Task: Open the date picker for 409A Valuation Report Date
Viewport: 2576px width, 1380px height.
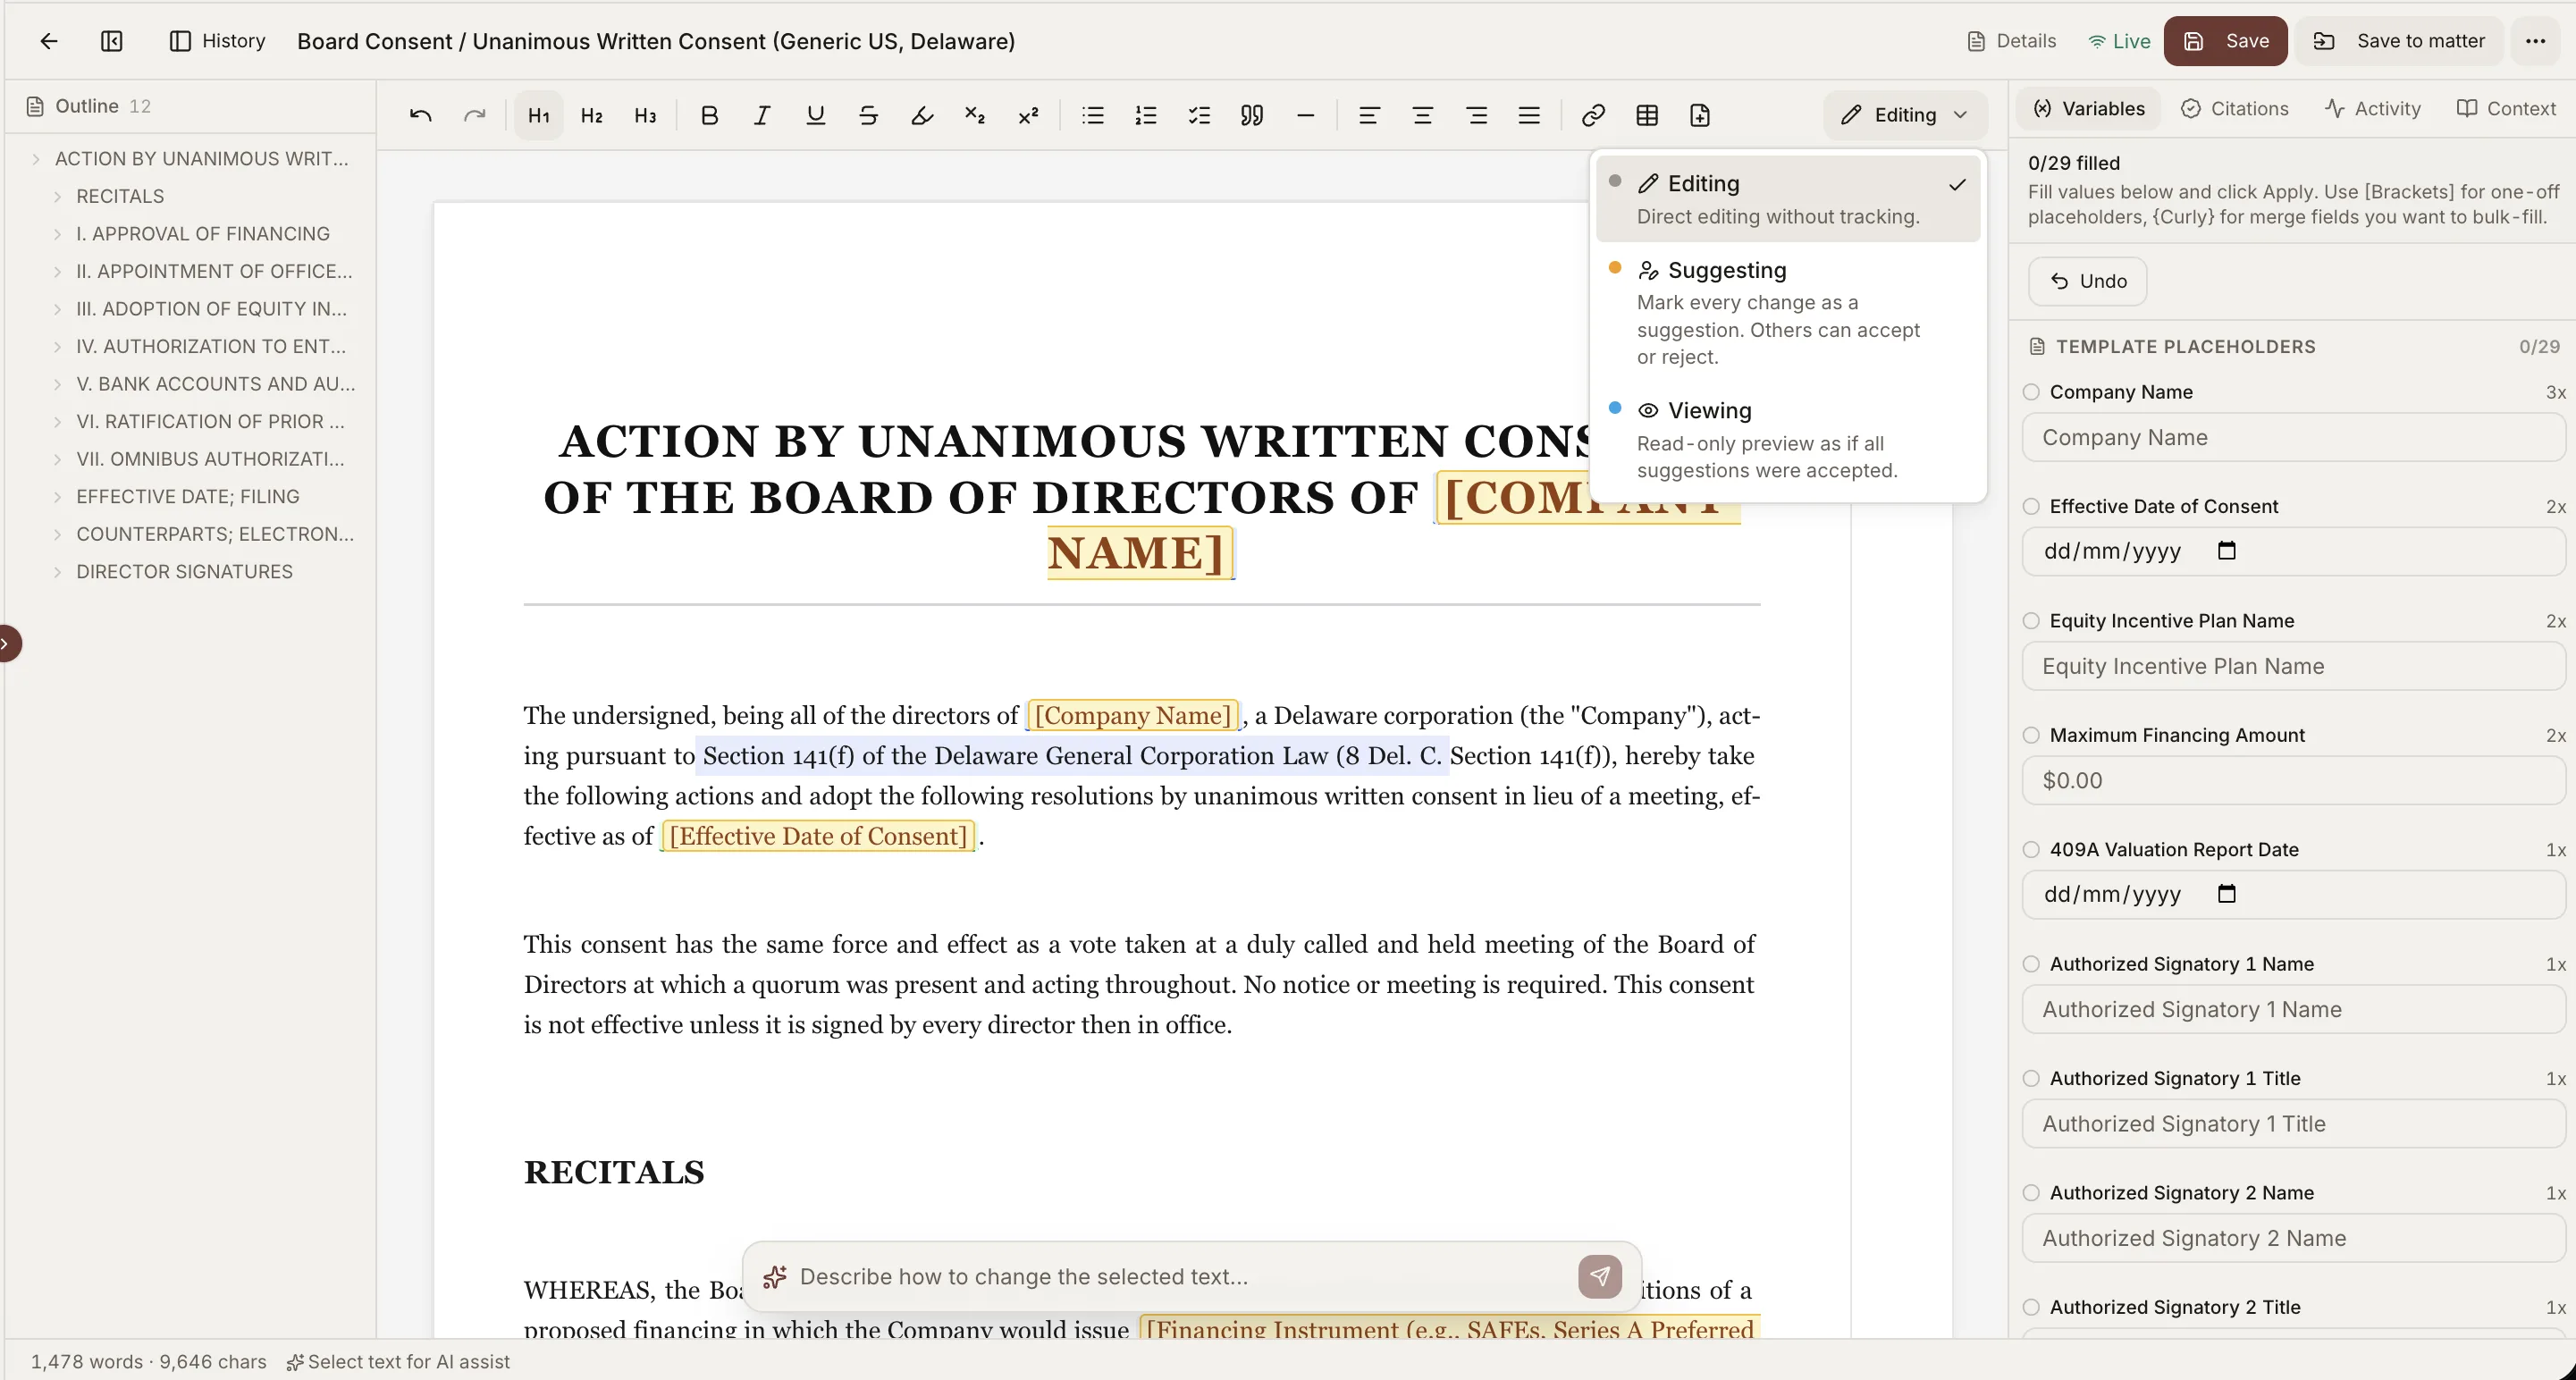Action: tap(2226, 894)
